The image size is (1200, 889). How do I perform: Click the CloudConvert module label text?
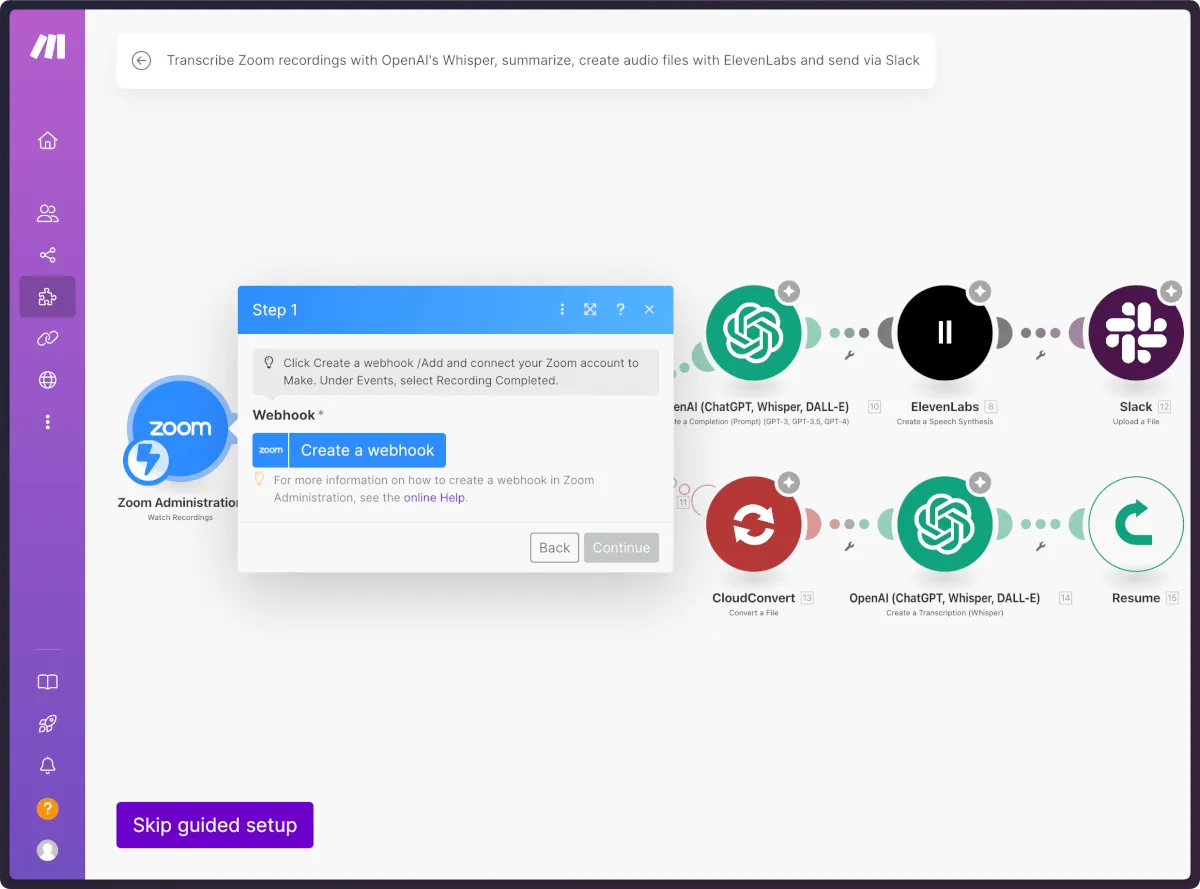(x=754, y=598)
